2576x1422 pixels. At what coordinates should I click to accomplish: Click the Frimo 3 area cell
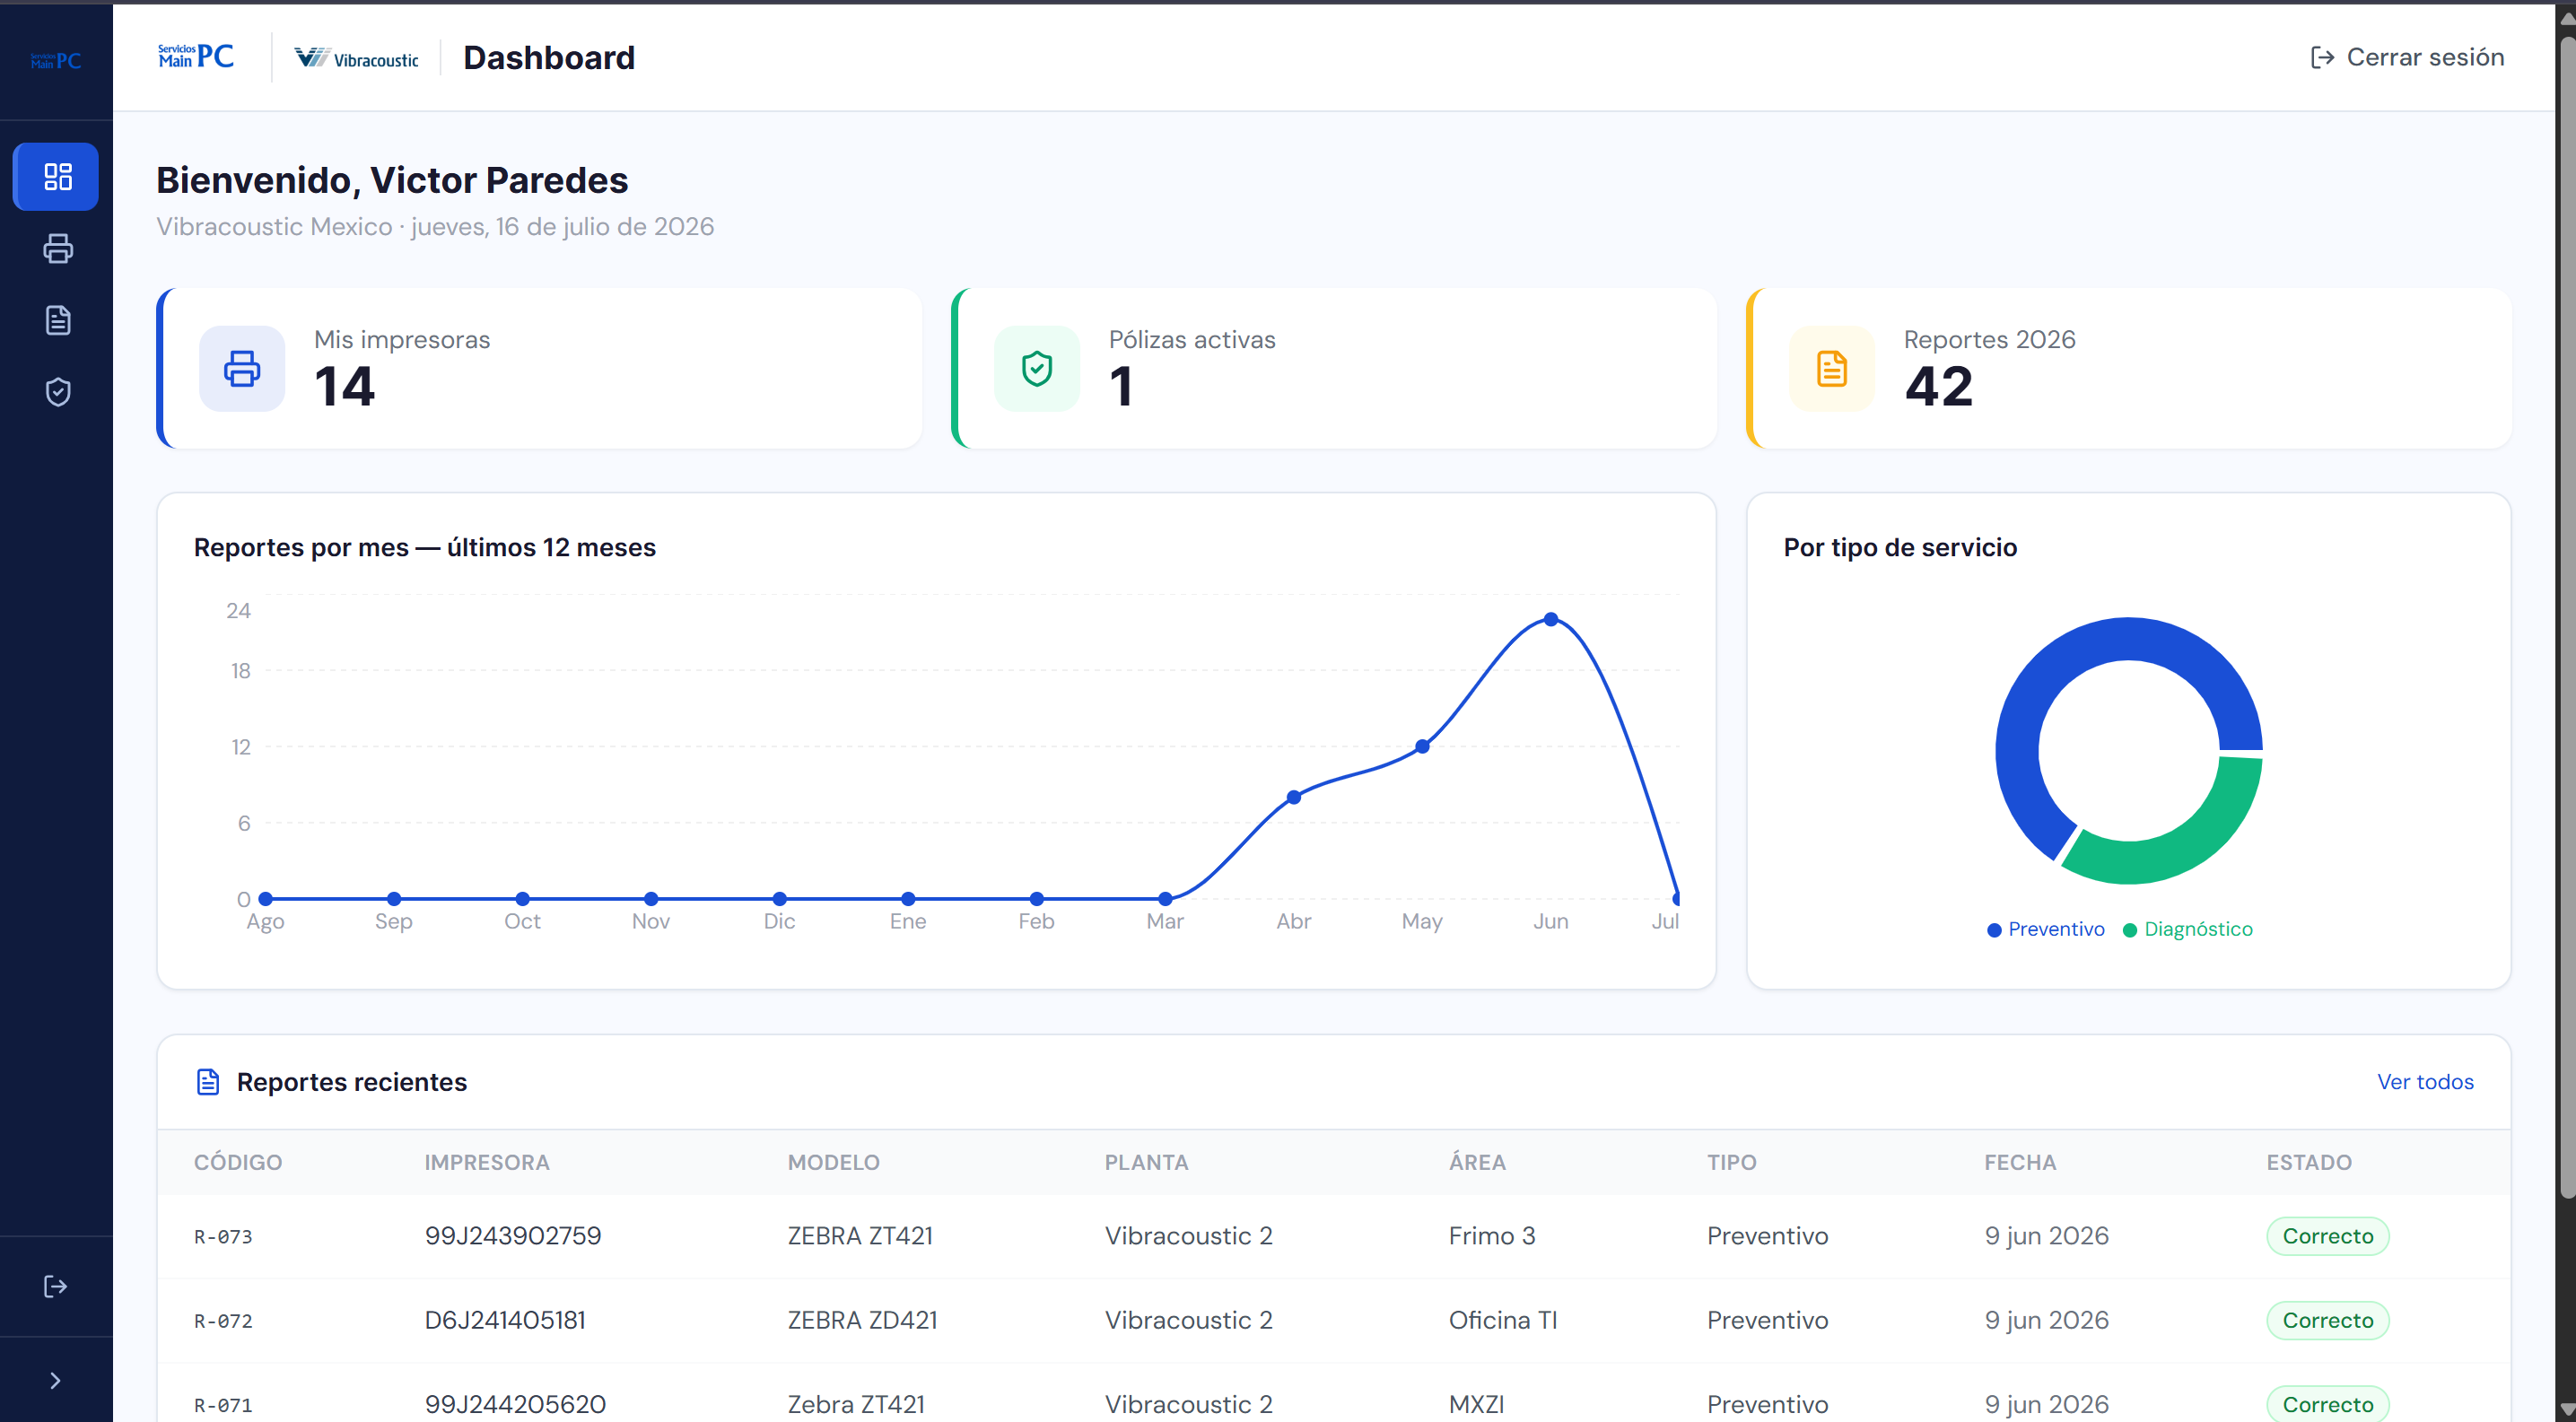coord(1492,1236)
